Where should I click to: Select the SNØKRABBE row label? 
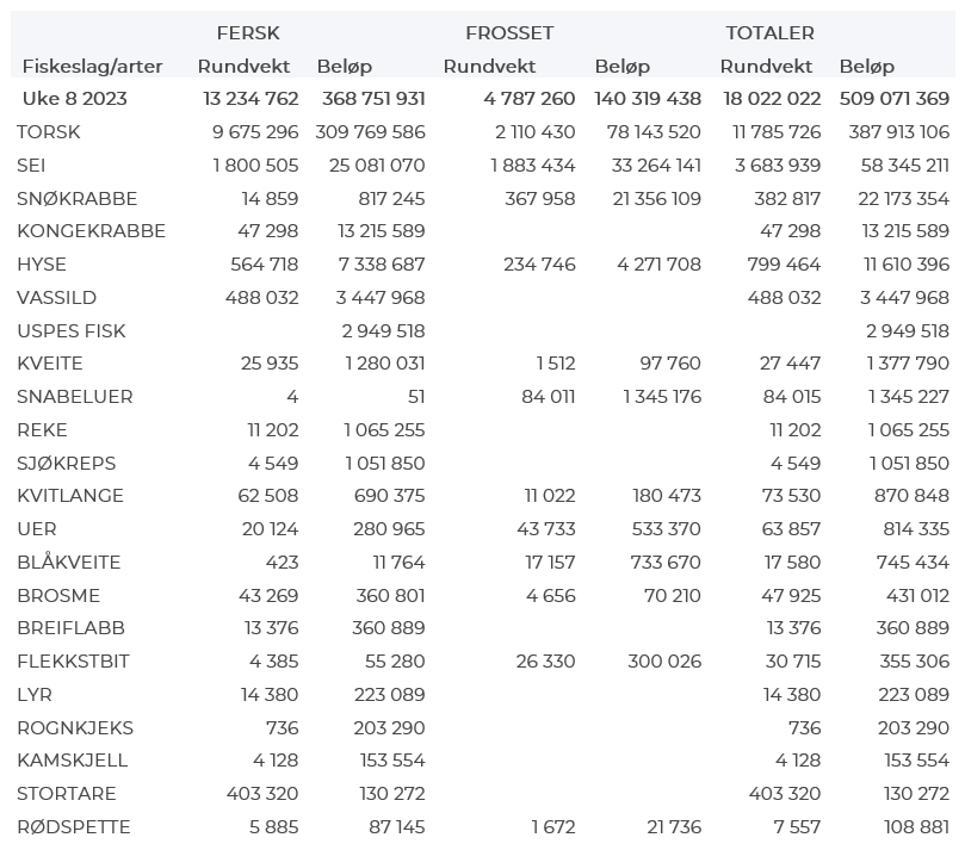point(77,199)
